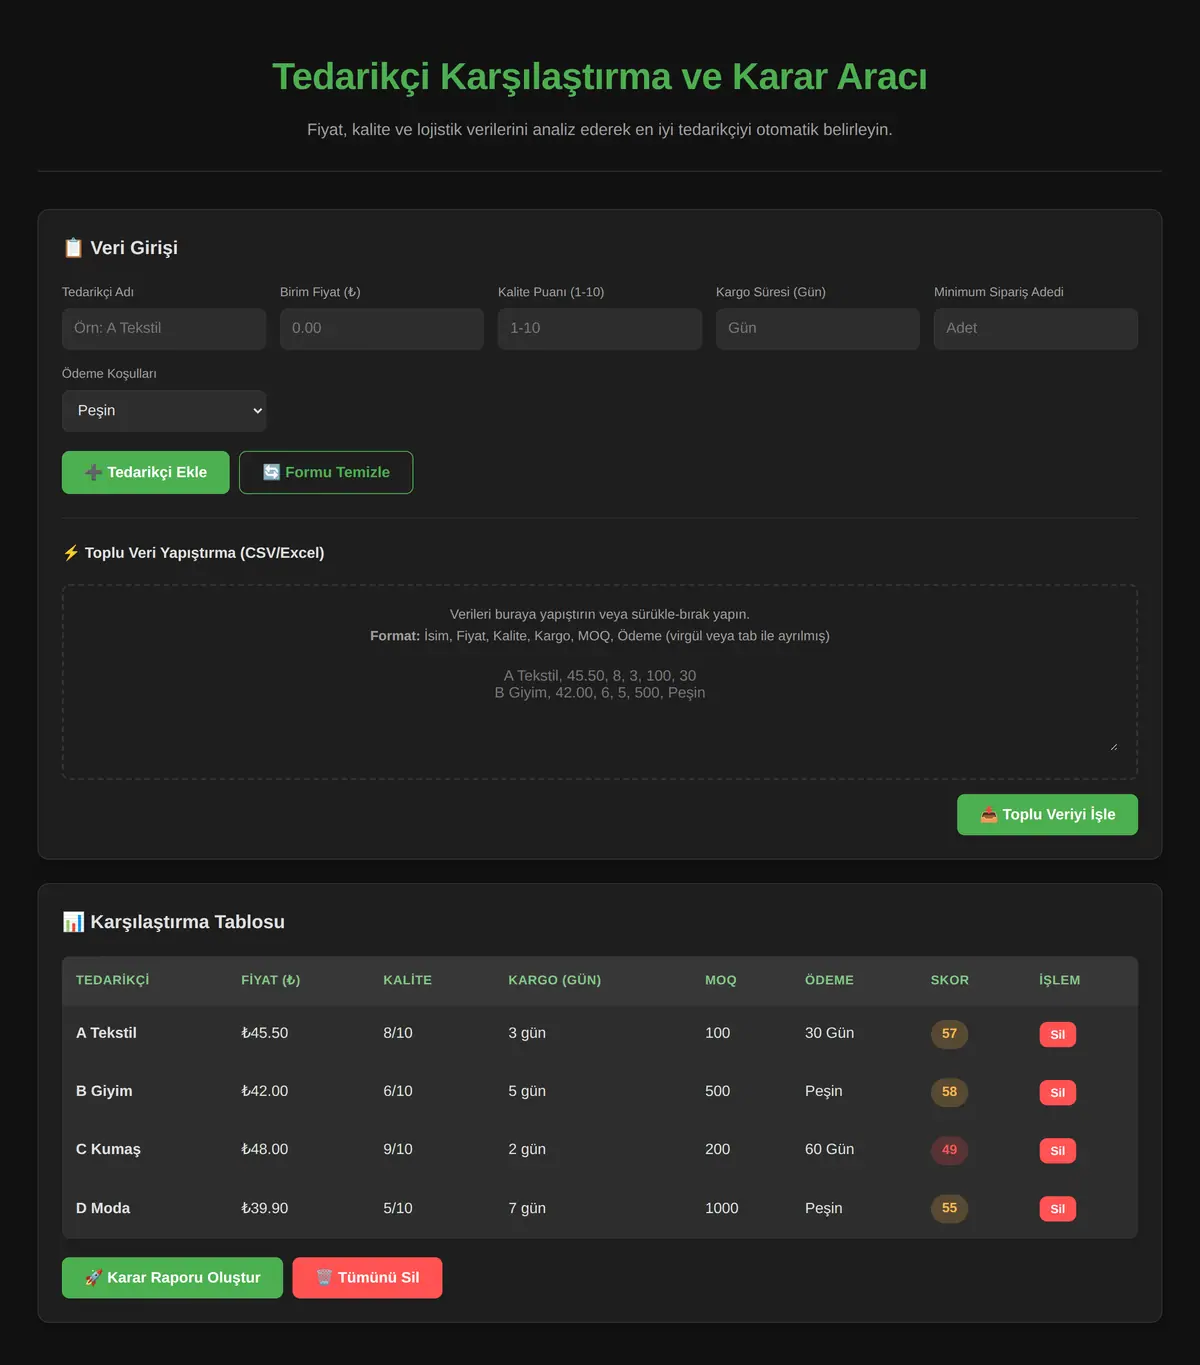
Task: Focus the Tedarikçi Adı input field
Action: (x=164, y=329)
